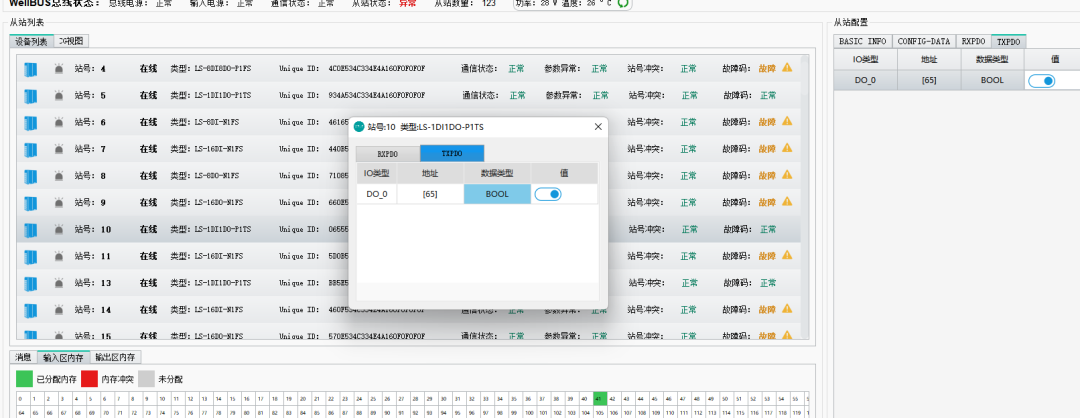Click the fault warning triangle on station 4

tap(787, 67)
